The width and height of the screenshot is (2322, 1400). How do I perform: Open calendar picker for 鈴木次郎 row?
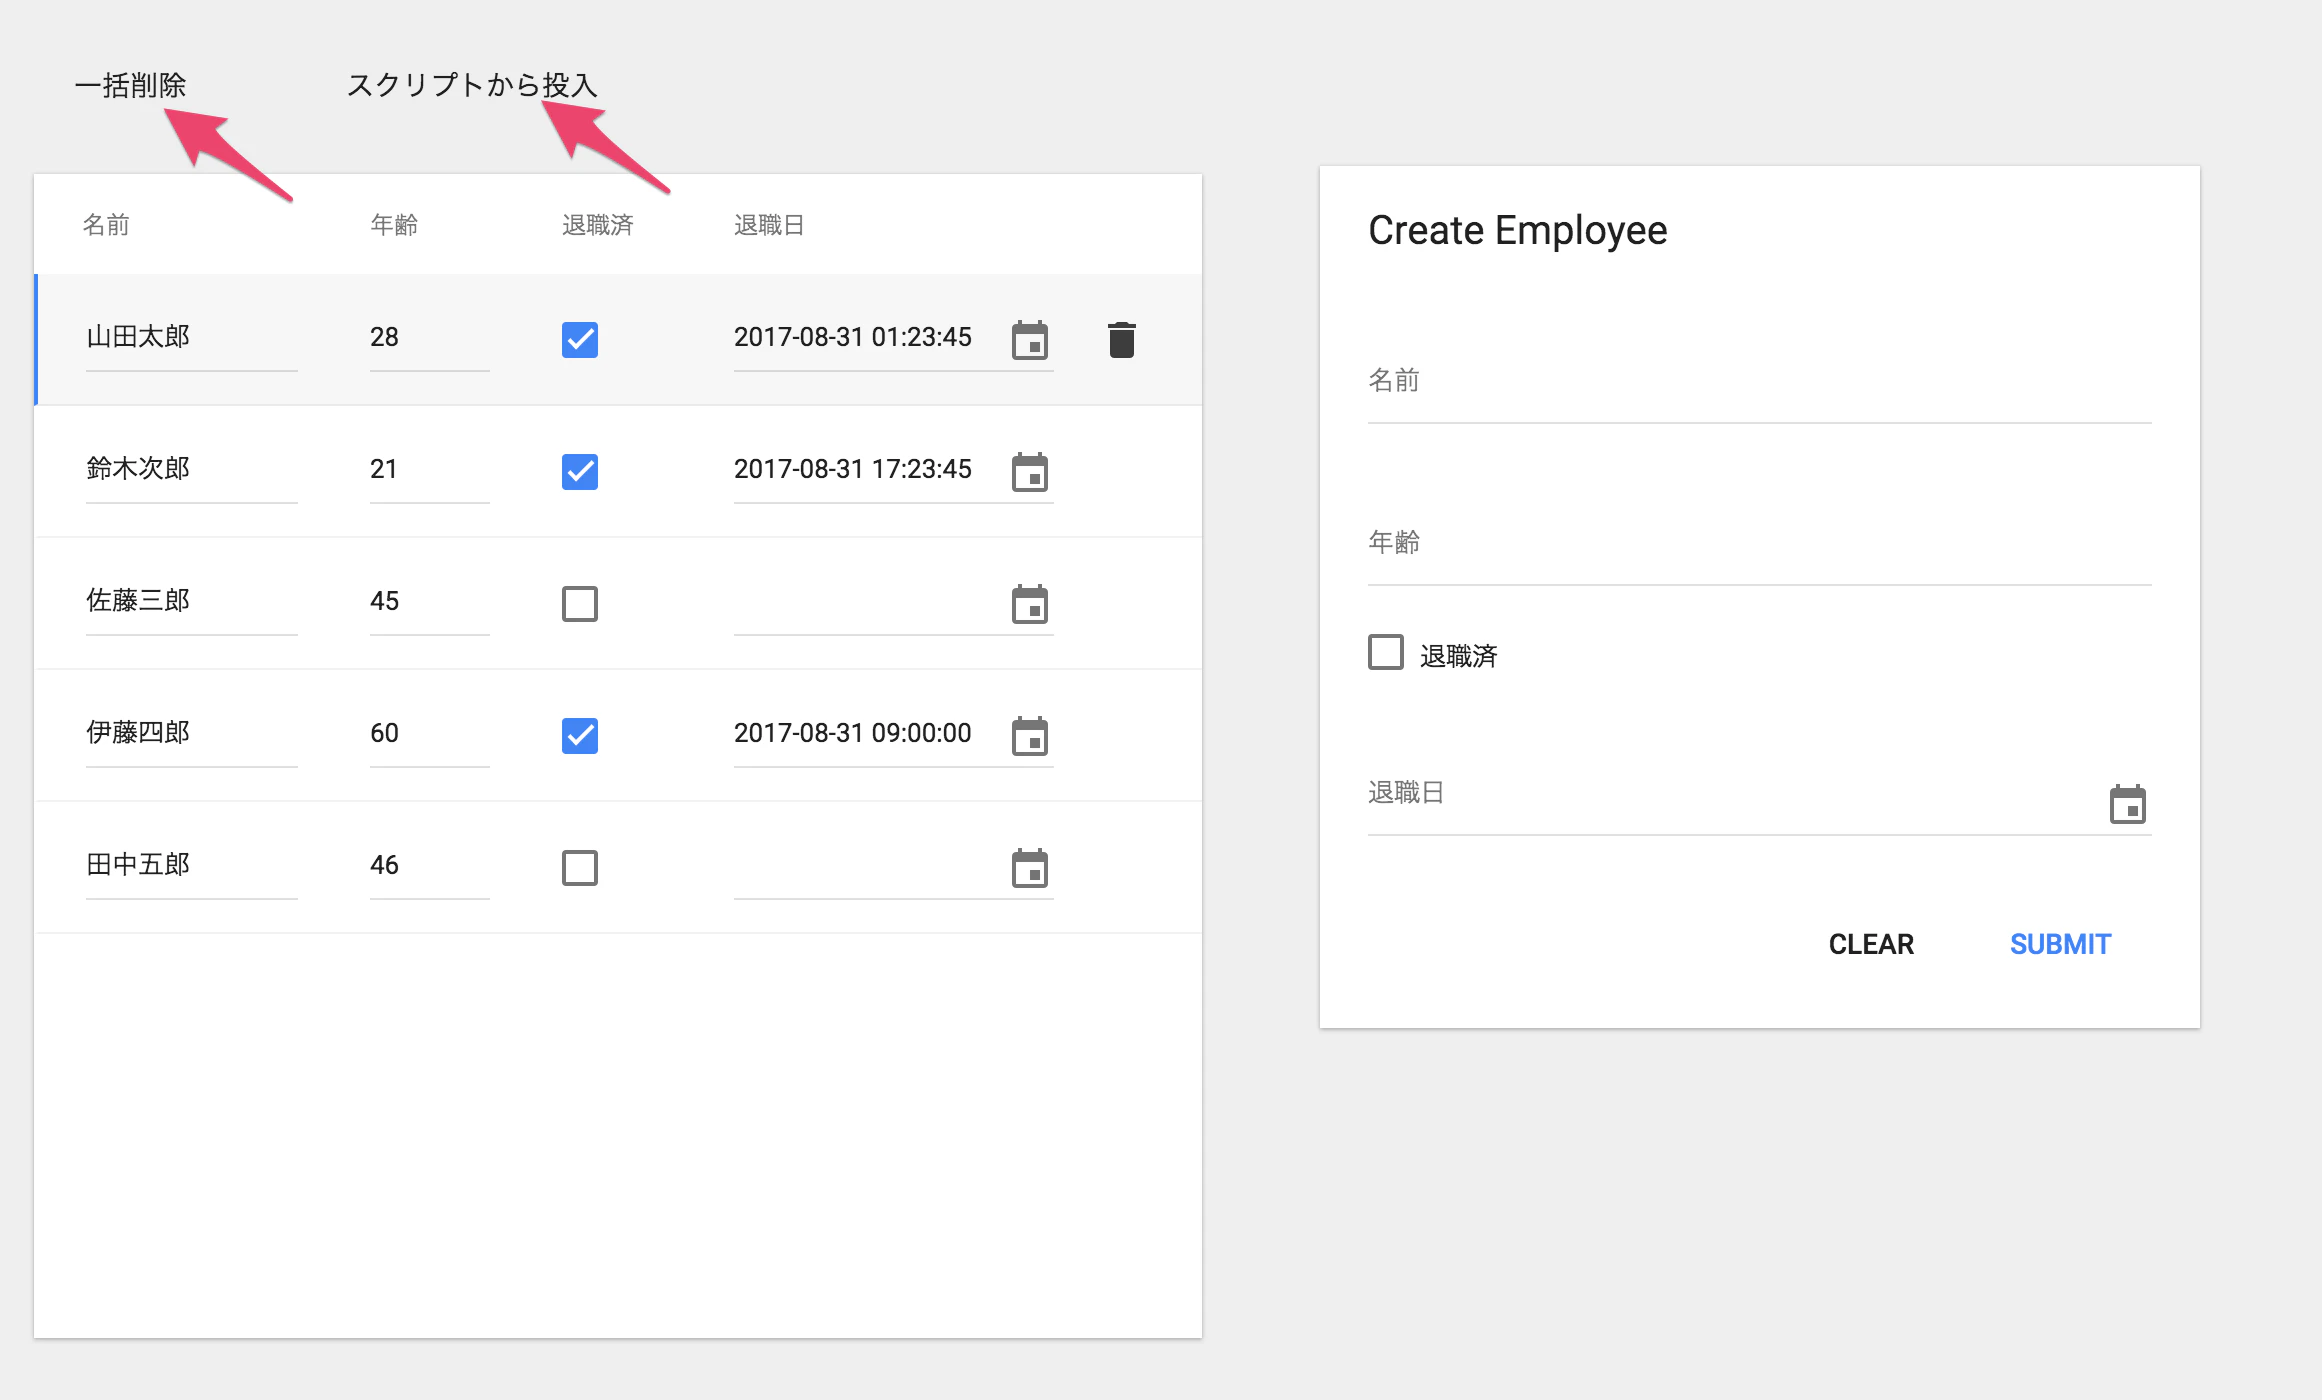1029,472
